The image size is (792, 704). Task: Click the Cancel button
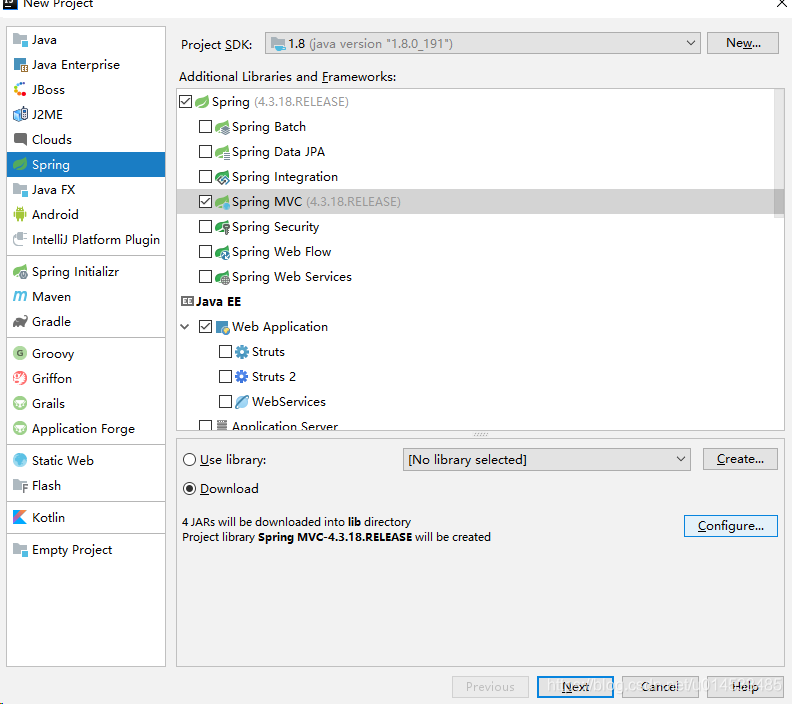pyautogui.click(x=660, y=687)
